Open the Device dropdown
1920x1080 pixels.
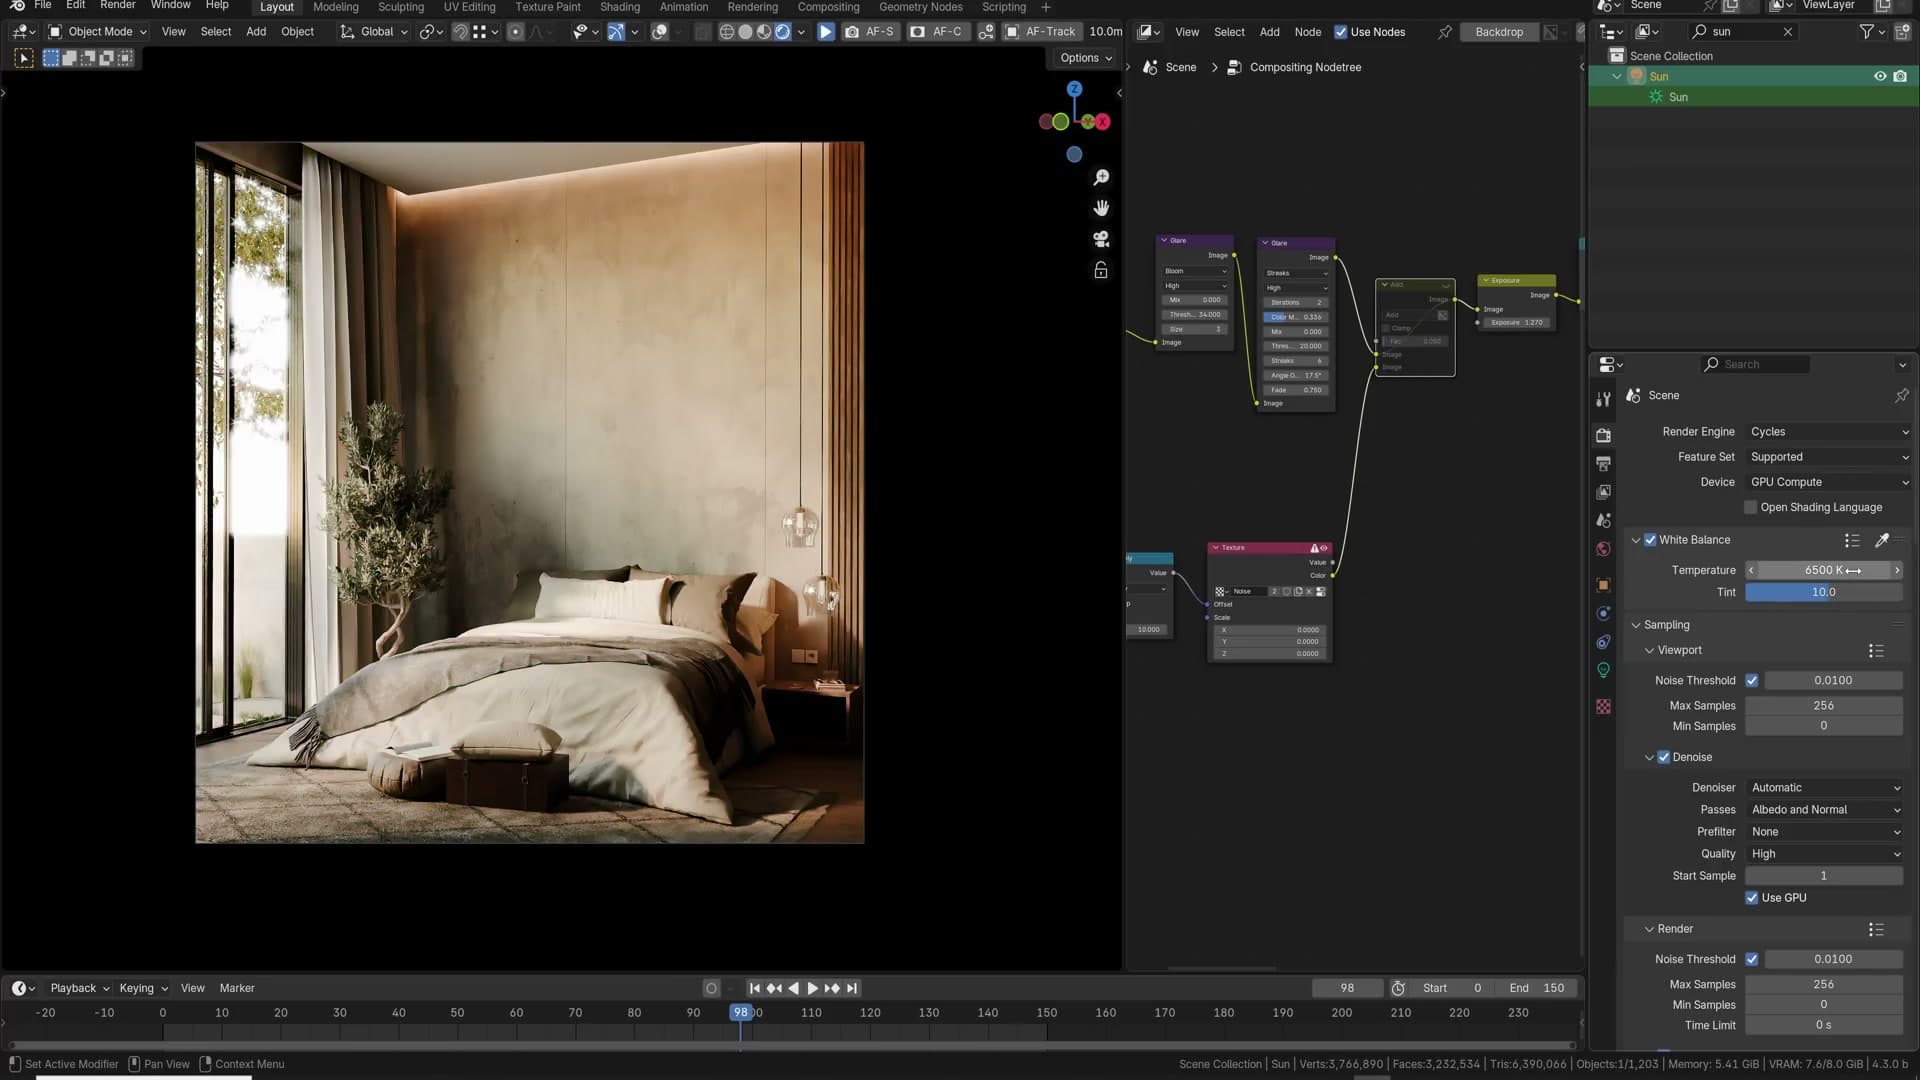[x=1829, y=482]
